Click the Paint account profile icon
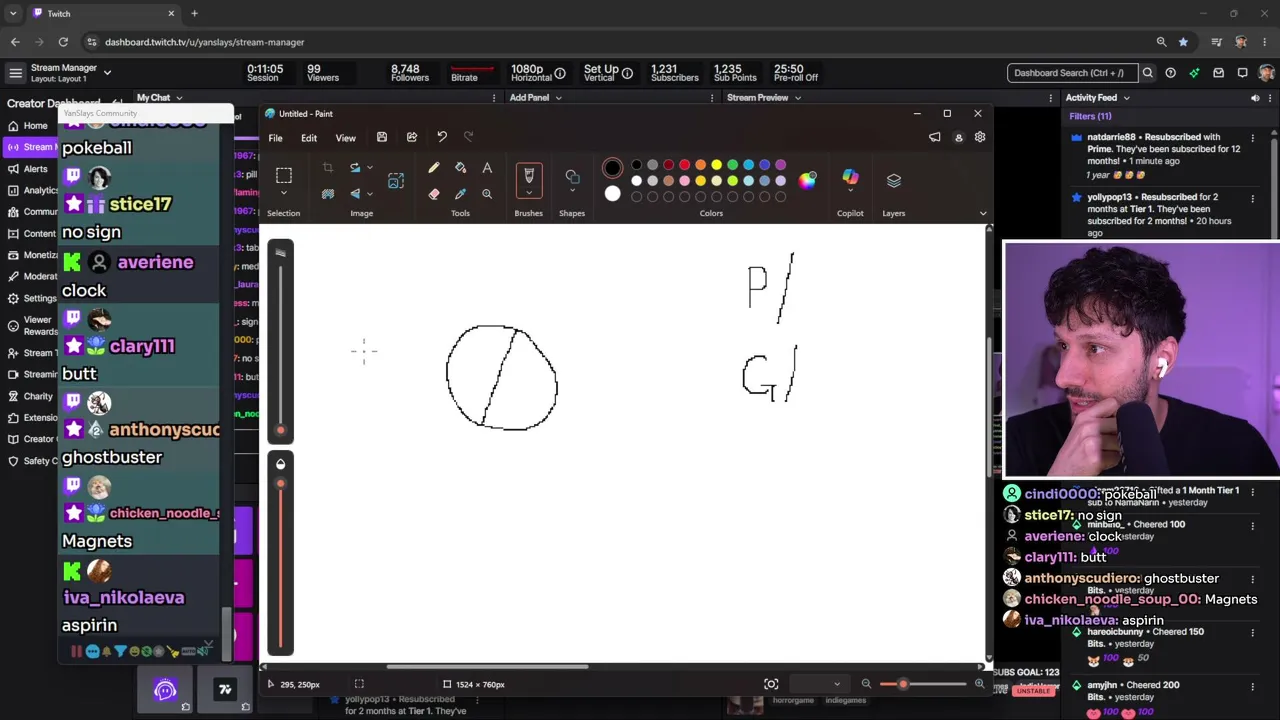Image resolution: width=1280 pixels, height=720 pixels. point(958,137)
